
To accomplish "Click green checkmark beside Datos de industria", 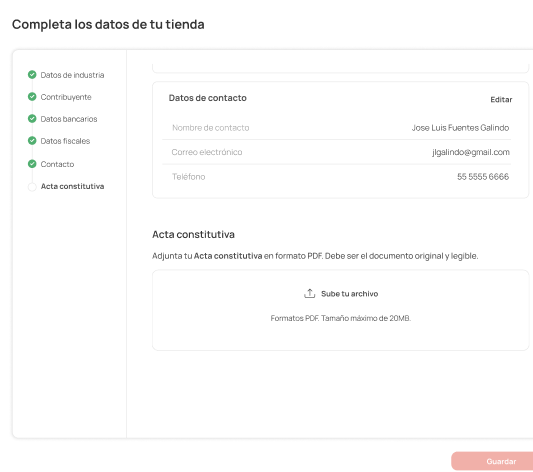I will 32,75.
